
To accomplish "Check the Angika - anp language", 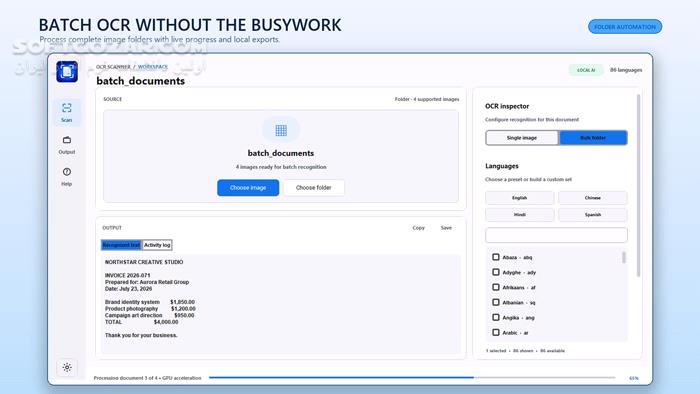I will coord(496,318).
